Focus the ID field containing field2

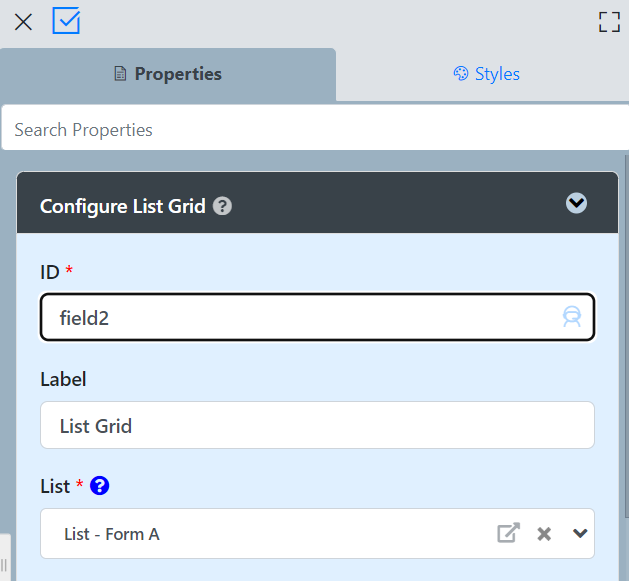pos(300,318)
